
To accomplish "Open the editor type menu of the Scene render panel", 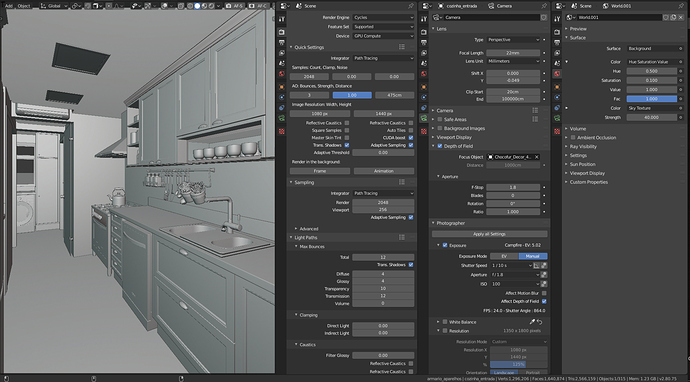I will click(285, 6).
